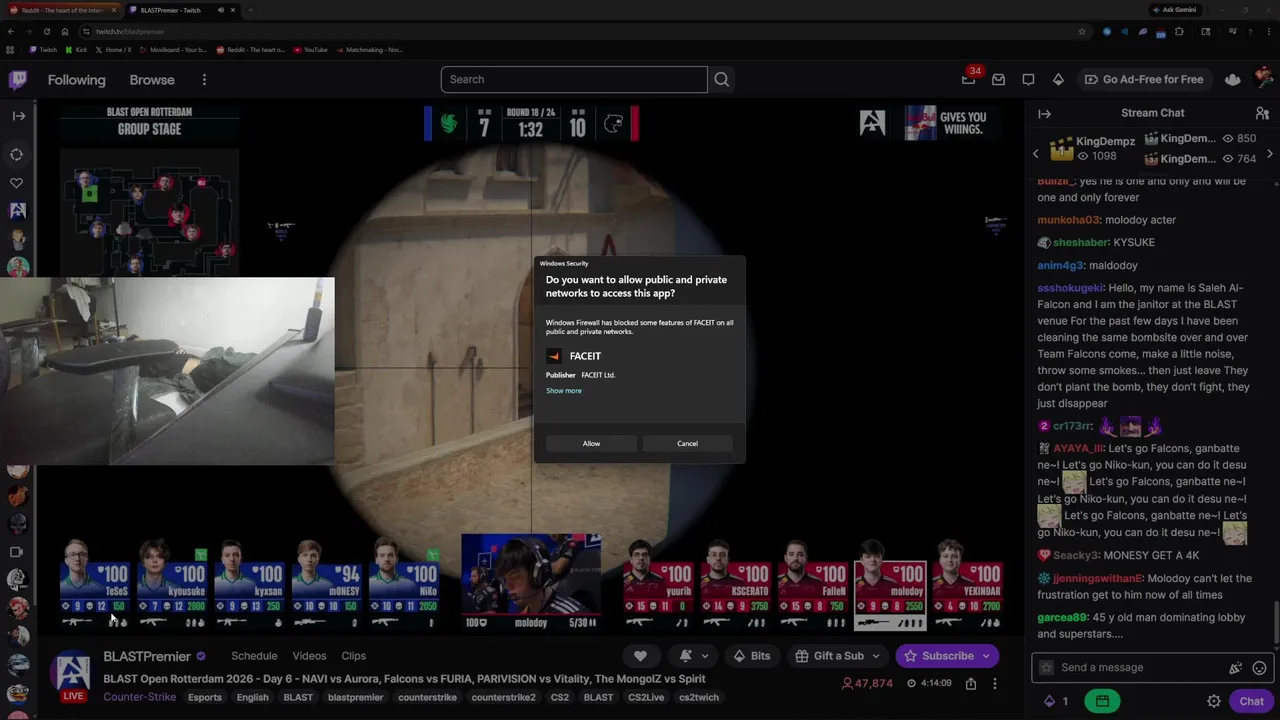The image size is (1280, 720).
Task: Click the Bits cheer icon in message field
Action: [1235, 668]
